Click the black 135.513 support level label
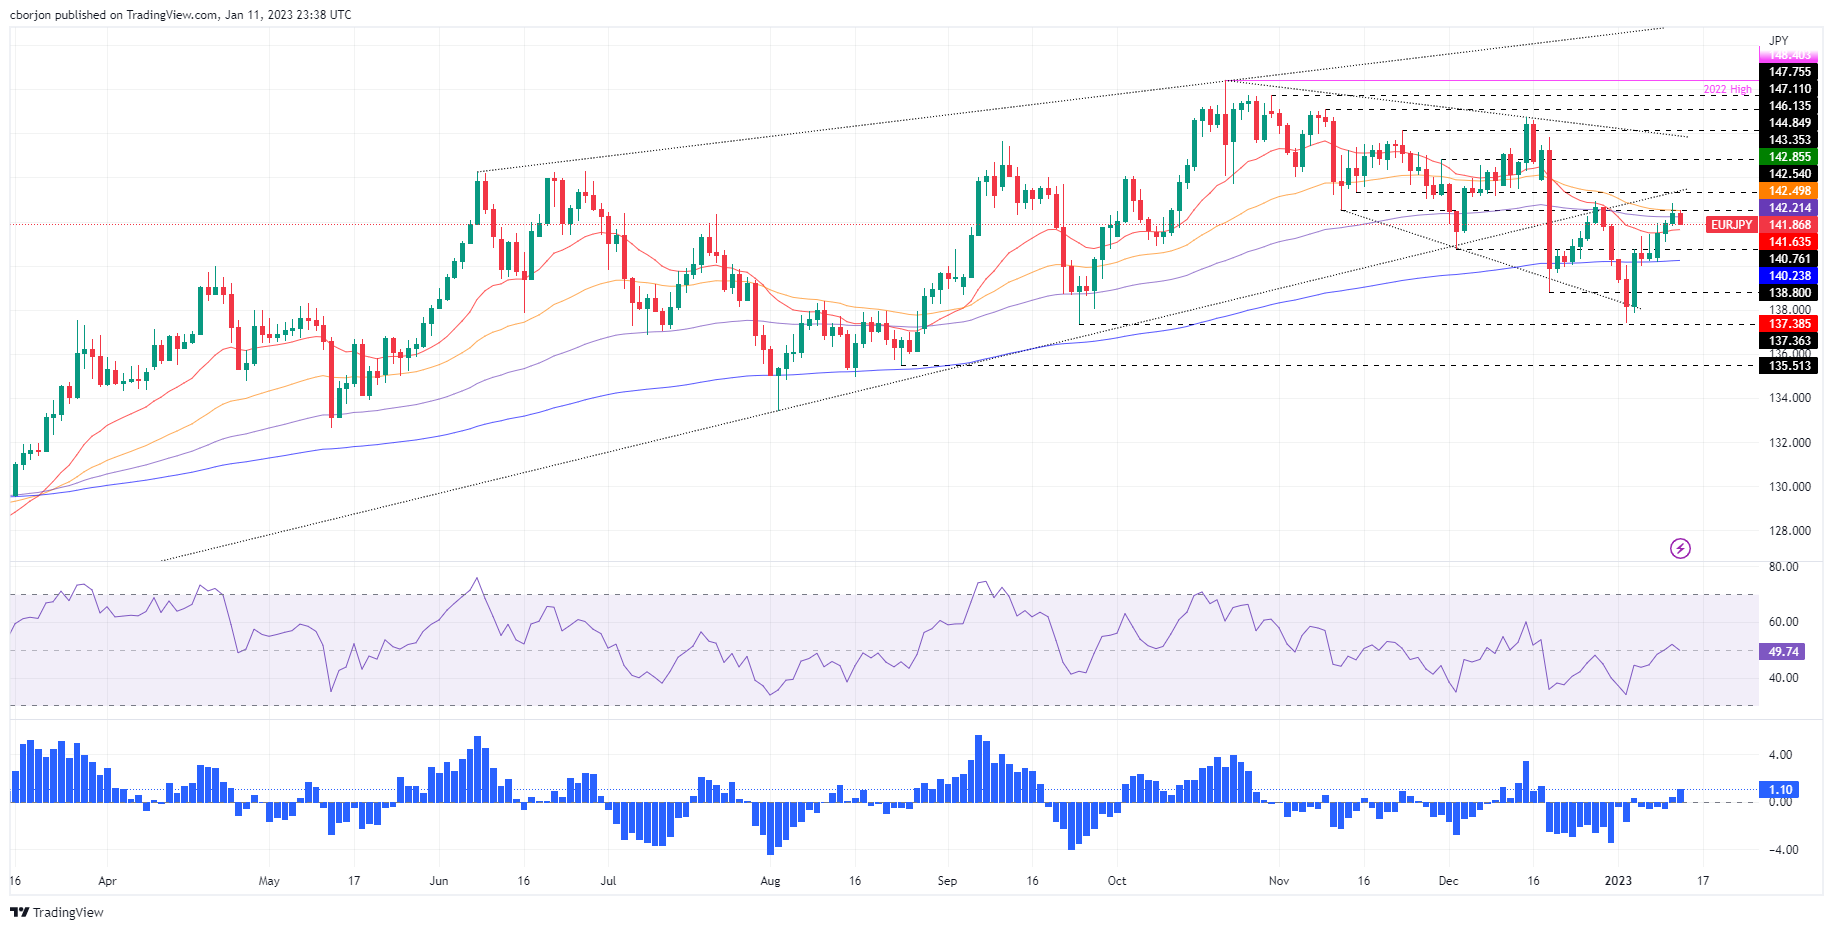Viewport: 1833px width, 930px height. point(1789,366)
